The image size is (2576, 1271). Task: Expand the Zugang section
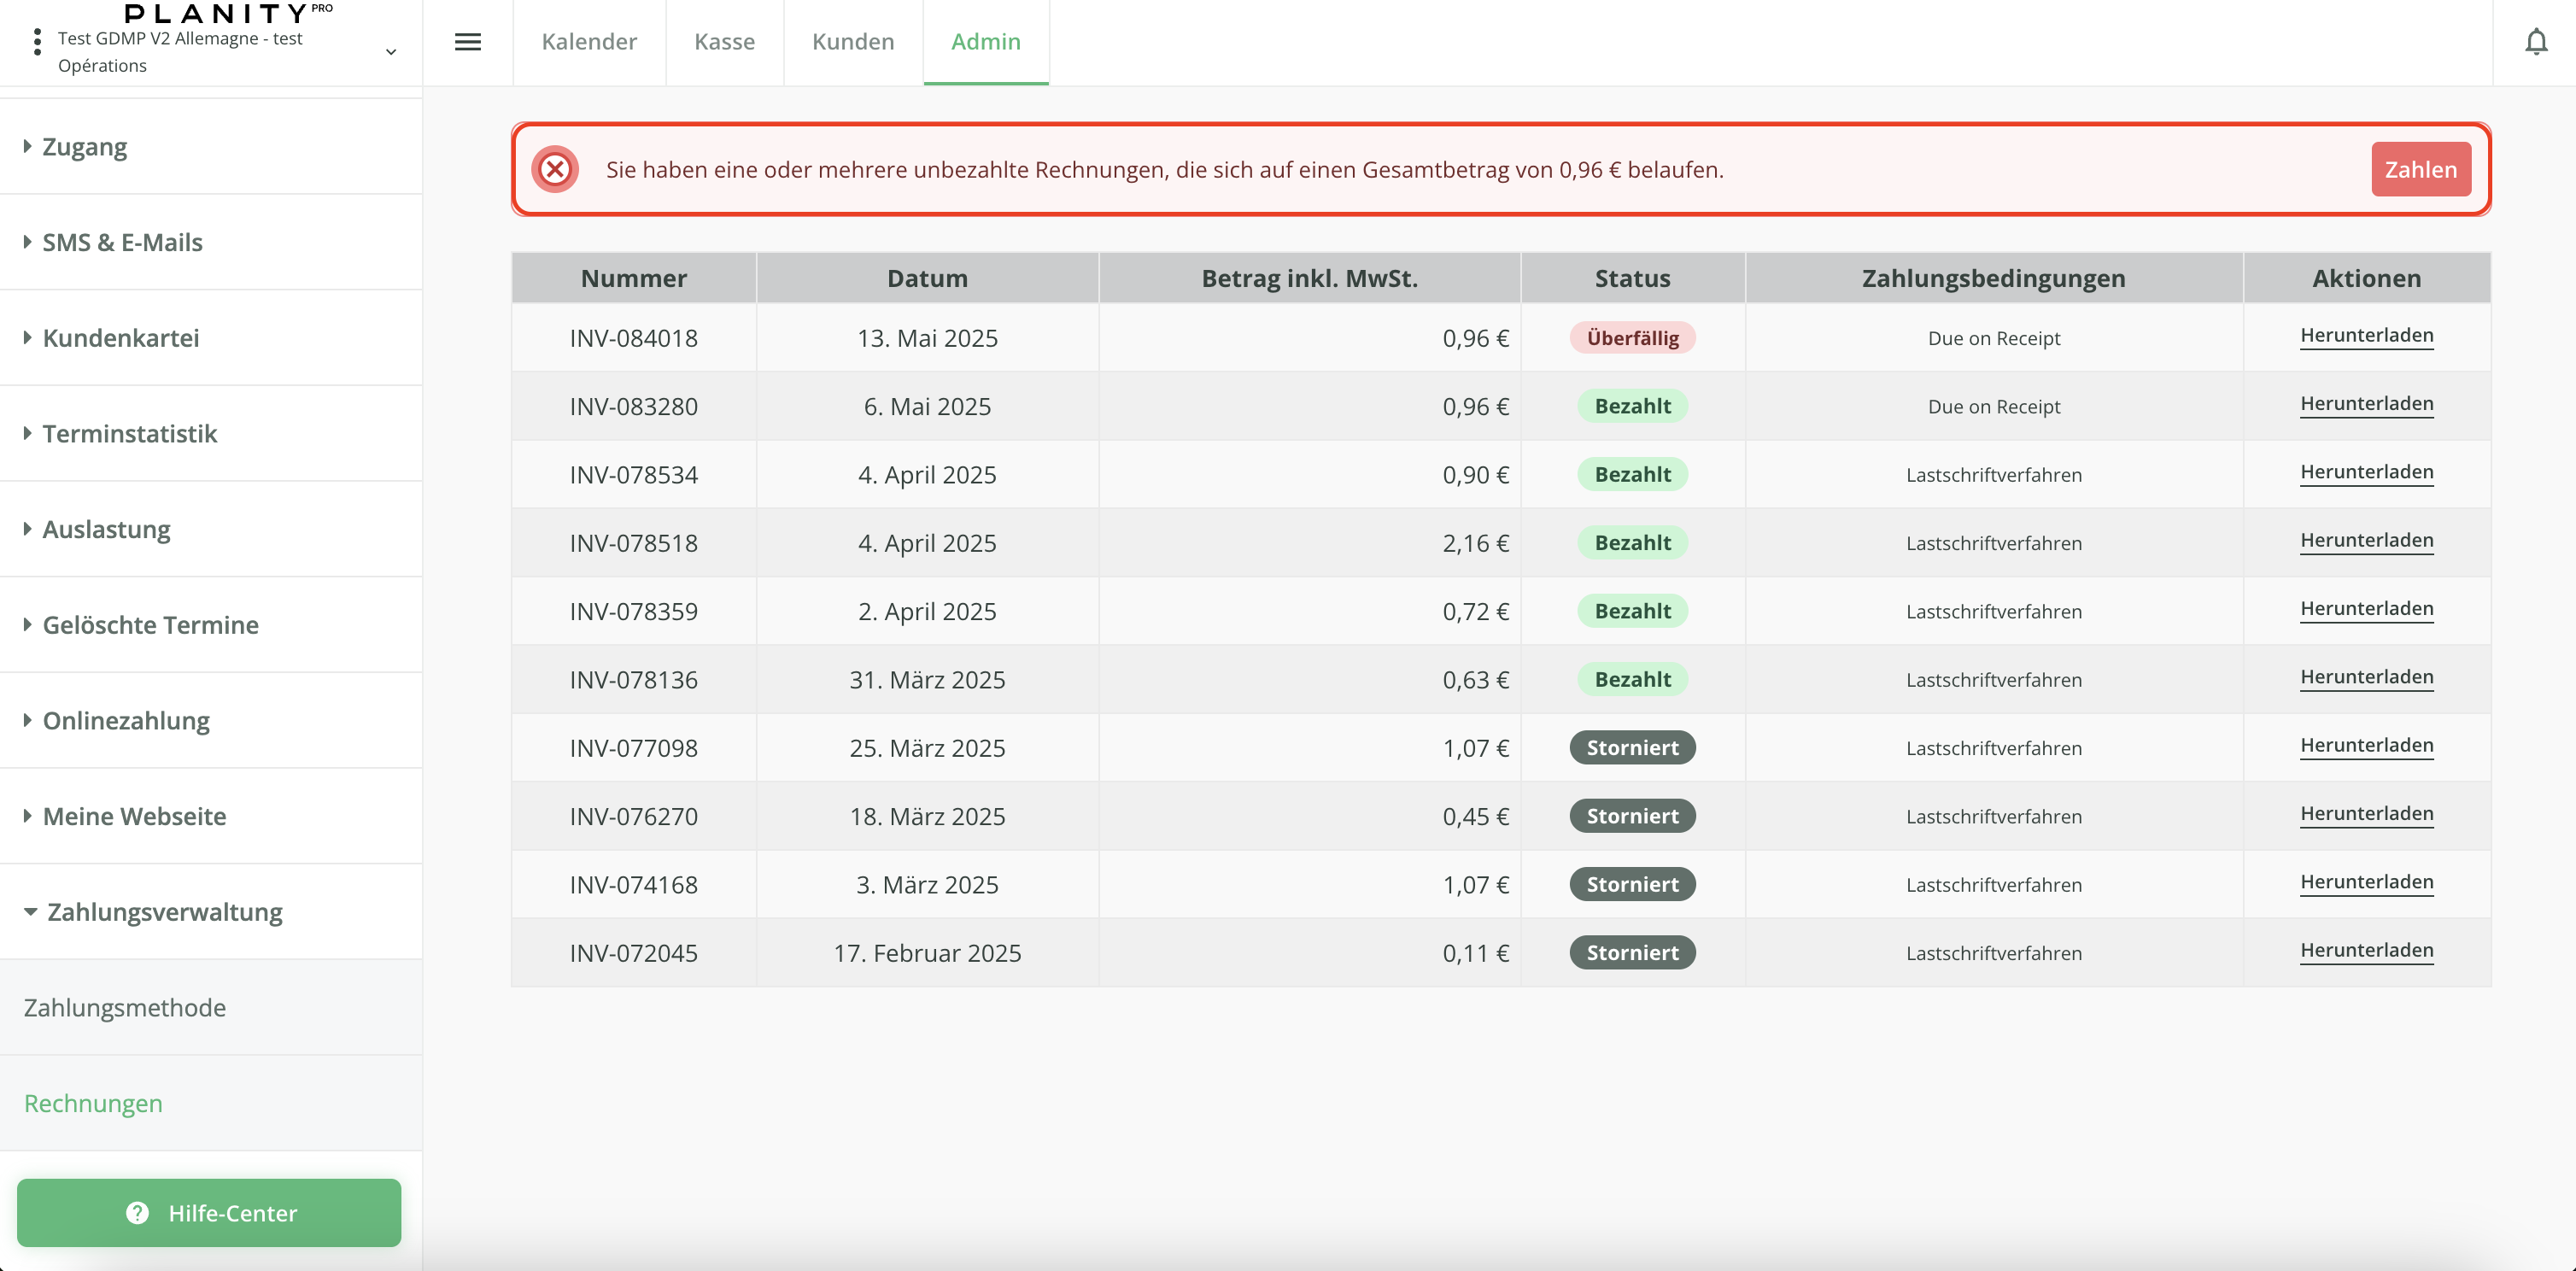pos(84,147)
